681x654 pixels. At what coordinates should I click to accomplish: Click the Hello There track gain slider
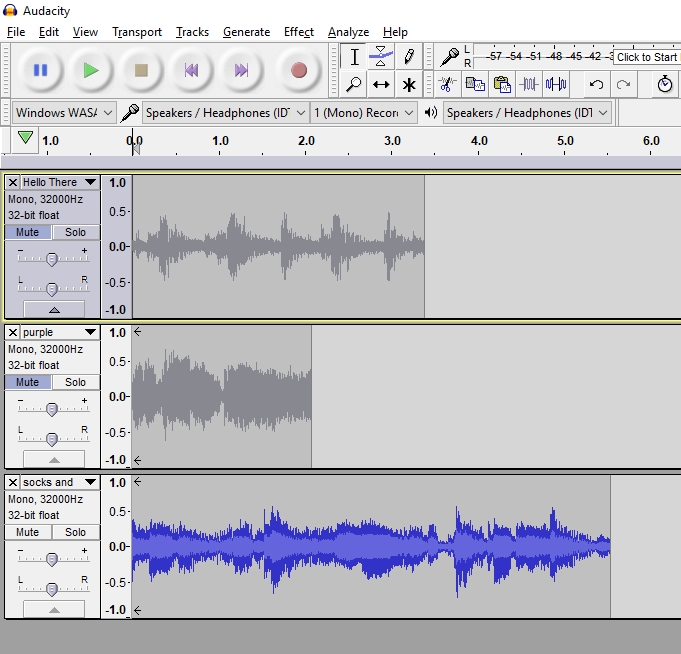(52, 259)
